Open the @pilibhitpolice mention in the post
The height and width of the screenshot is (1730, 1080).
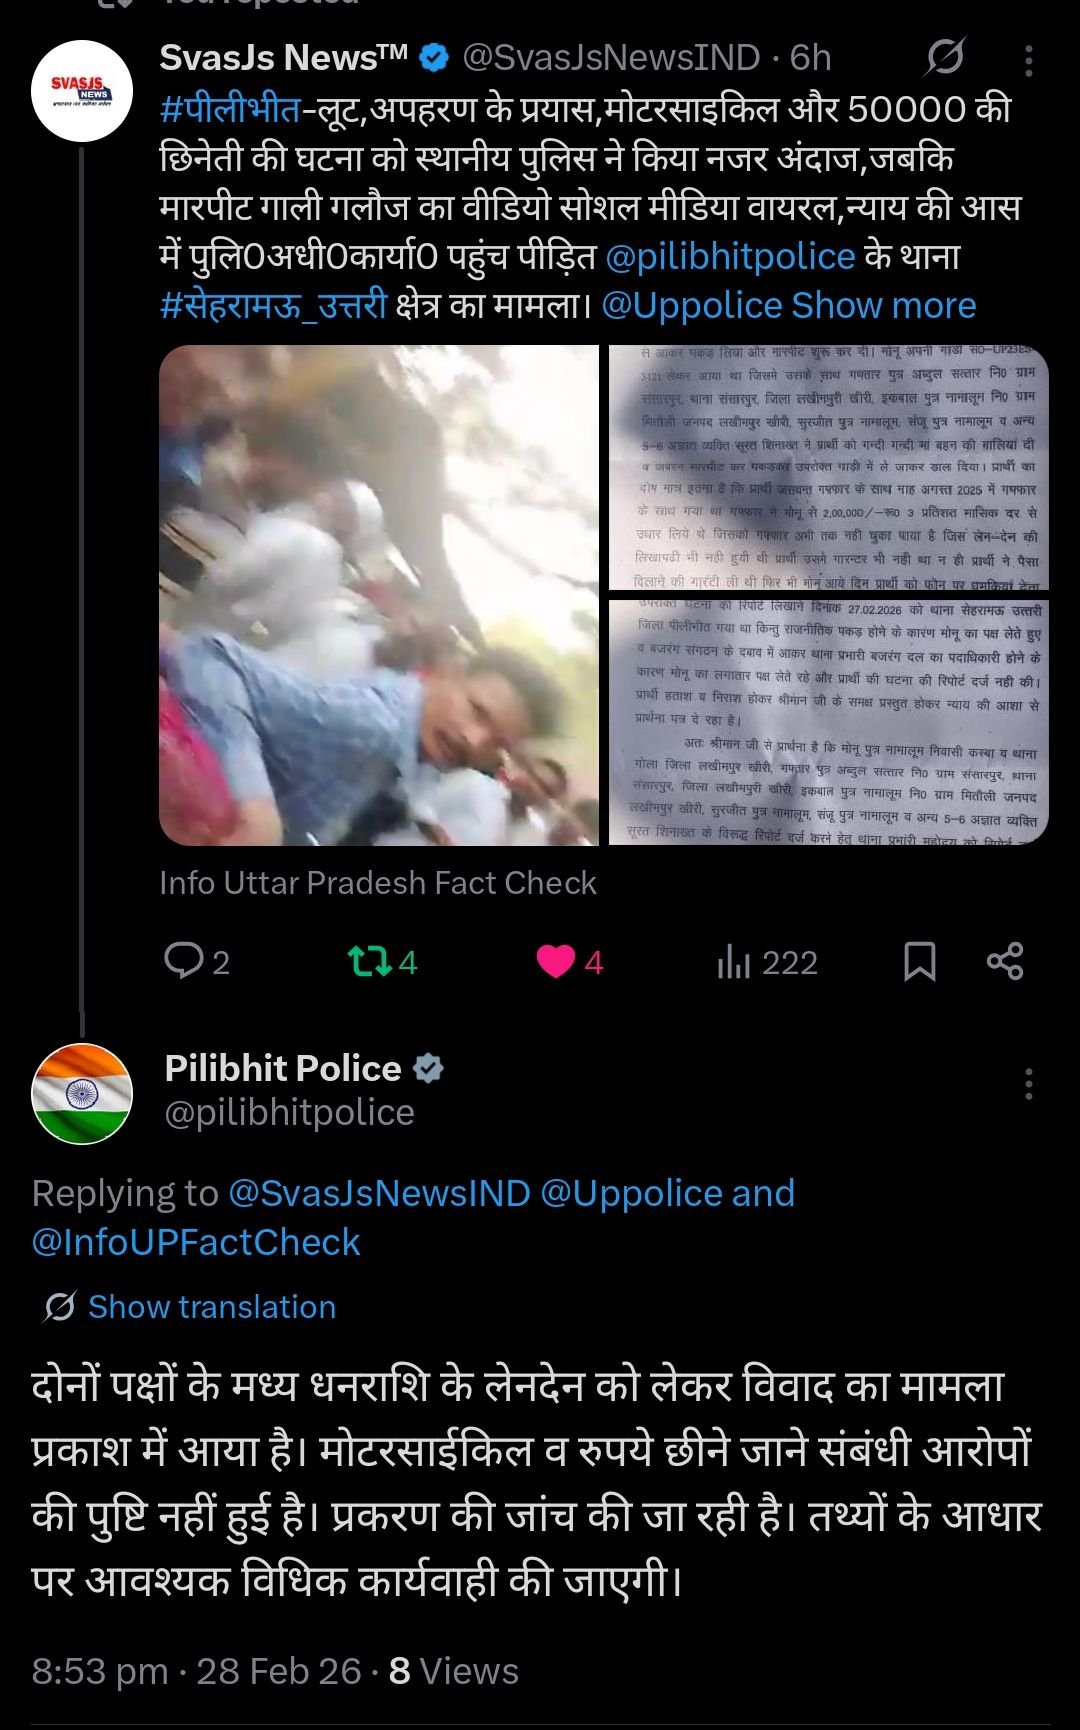[x=730, y=256]
